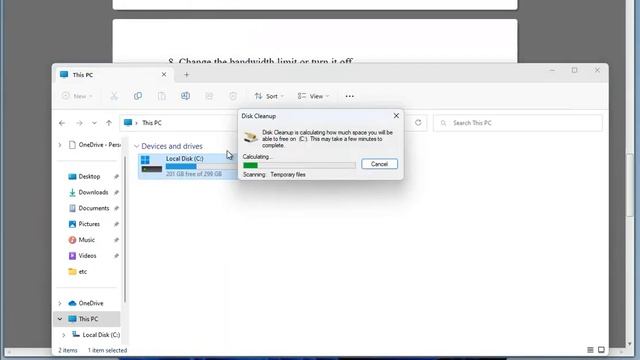The image size is (640, 360).
Task: Click the Copy toolbar icon
Action: pyautogui.click(x=138, y=96)
